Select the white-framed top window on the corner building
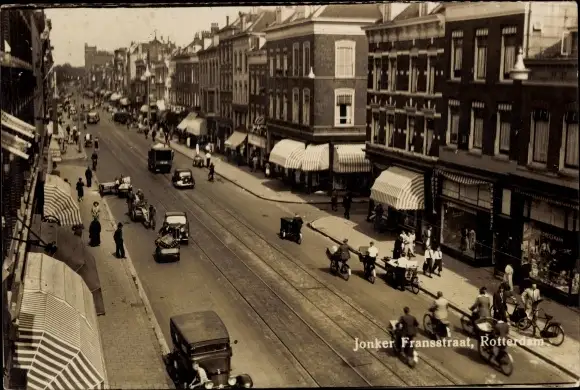Image resolution: width=580 pixels, height=390 pixels. click(x=345, y=59)
